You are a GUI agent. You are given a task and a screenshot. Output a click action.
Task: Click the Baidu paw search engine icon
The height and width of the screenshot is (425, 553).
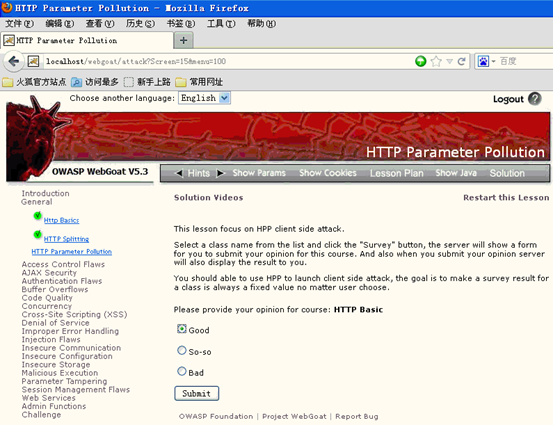pyautogui.click(x=483, y=61)
